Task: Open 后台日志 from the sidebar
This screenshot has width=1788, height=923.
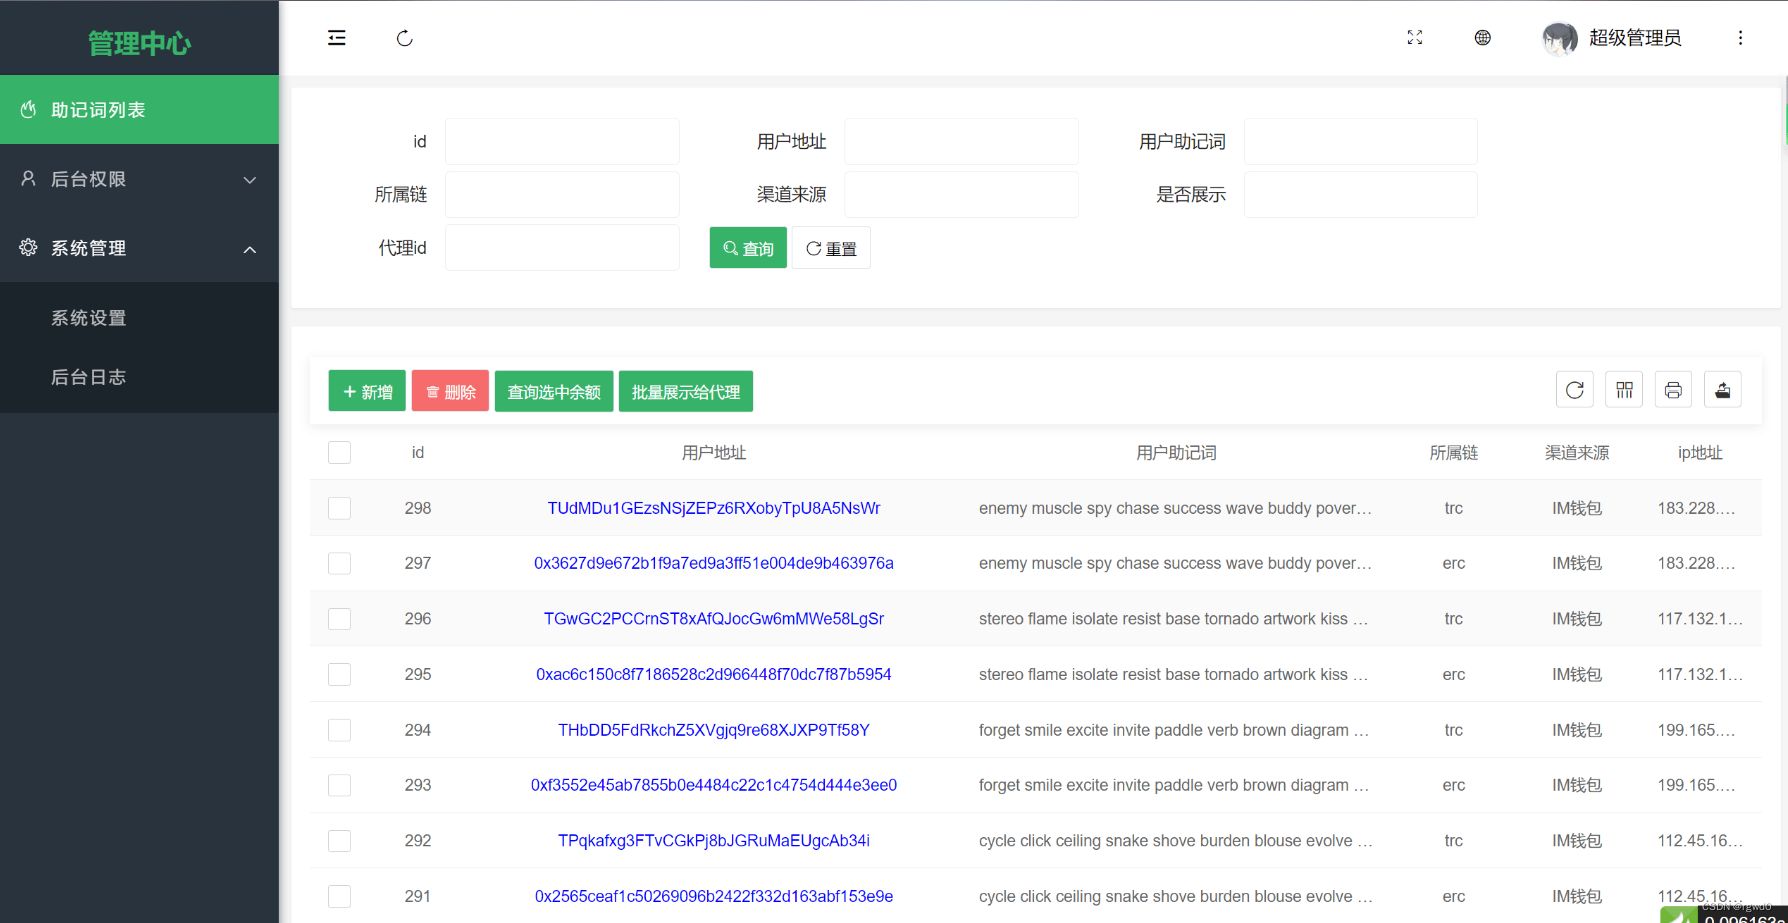Action: tap(89, 376)
